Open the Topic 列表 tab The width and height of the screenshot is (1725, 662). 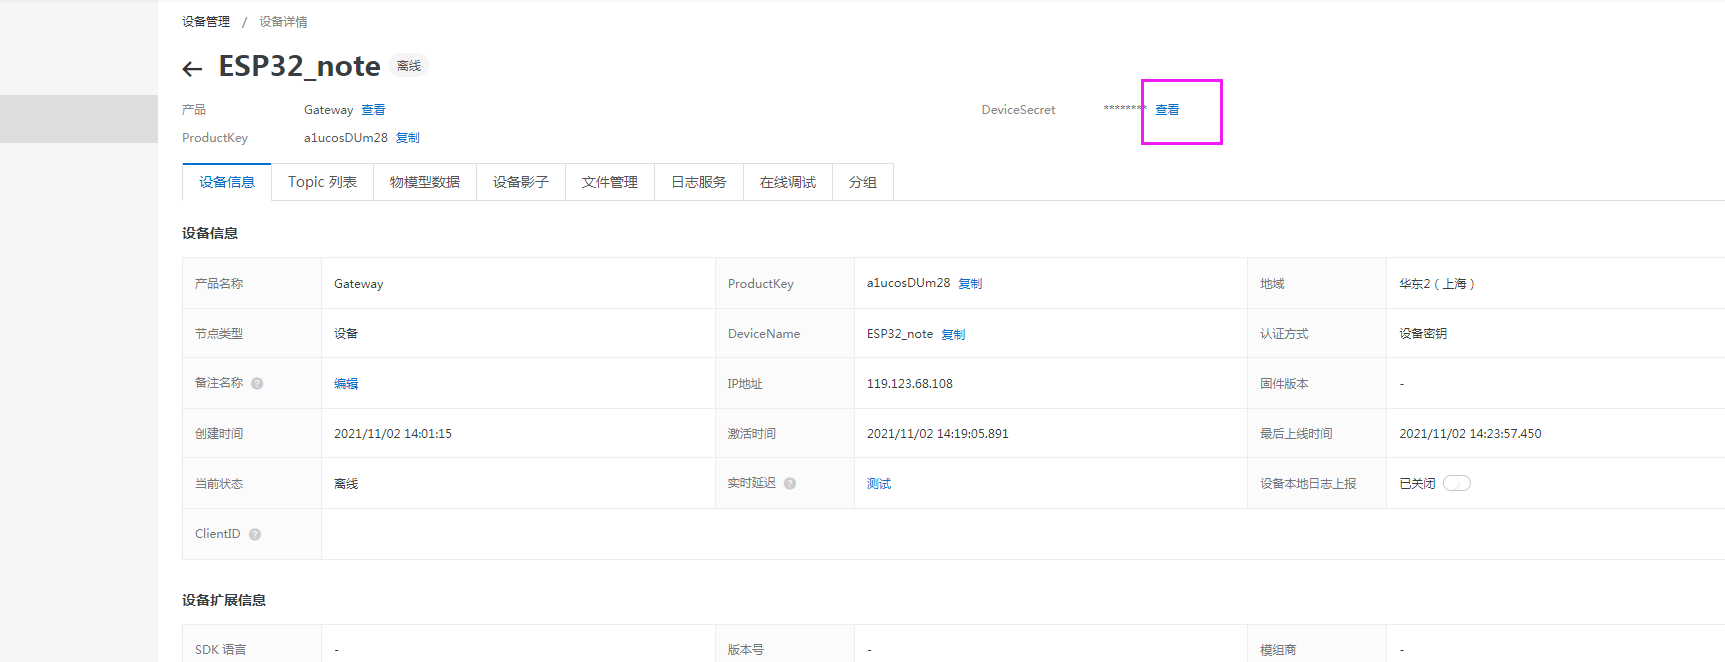point(322,182)
